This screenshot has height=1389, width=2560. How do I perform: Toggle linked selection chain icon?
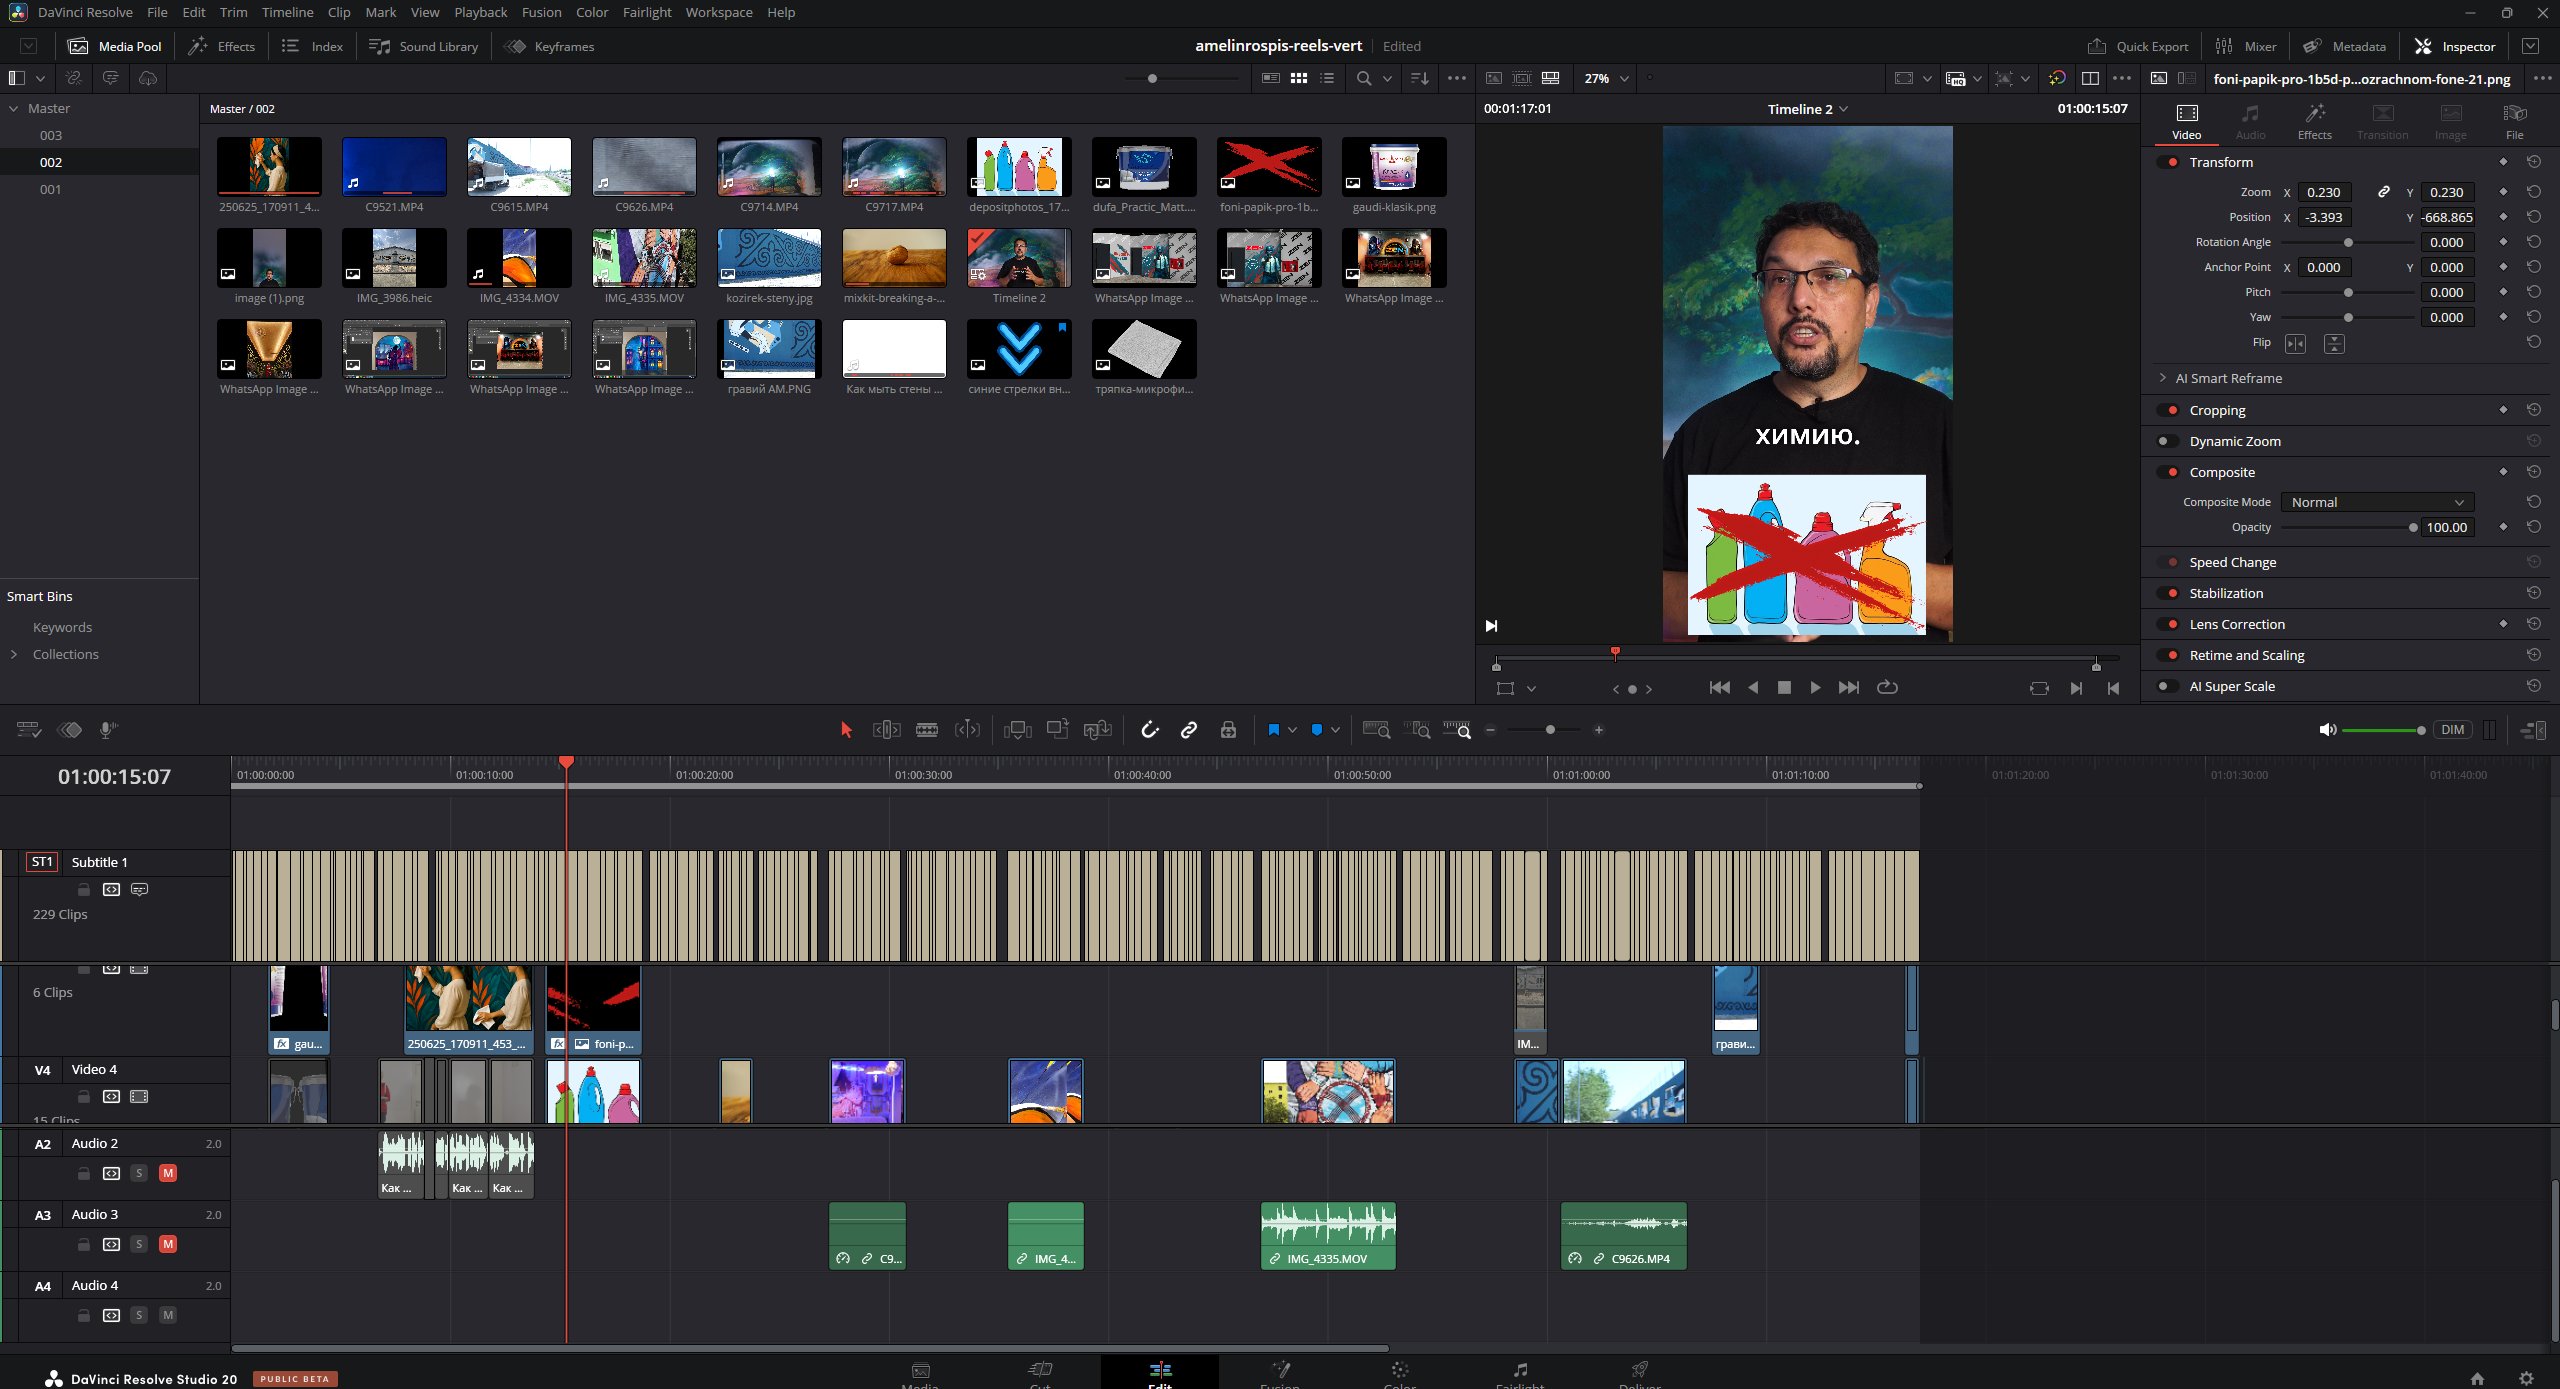(1189, 730)
